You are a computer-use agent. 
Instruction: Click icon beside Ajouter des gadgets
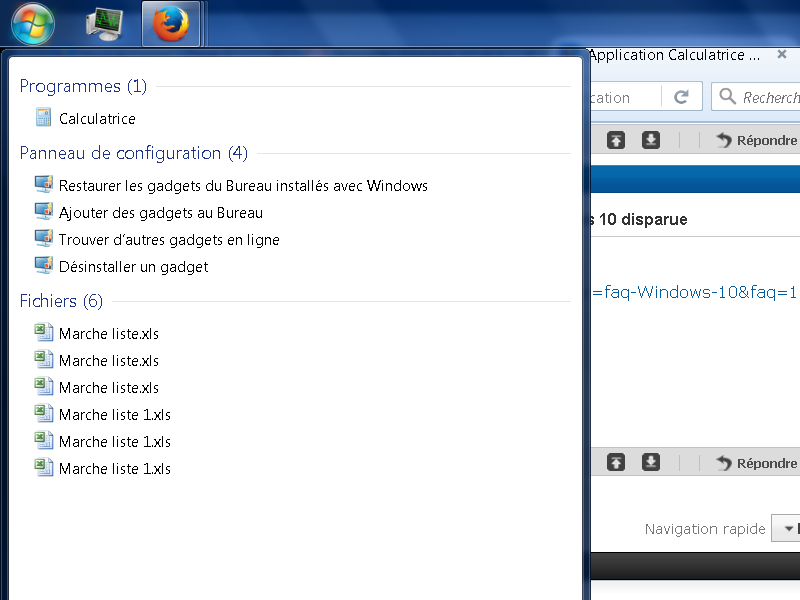(43, 211)
